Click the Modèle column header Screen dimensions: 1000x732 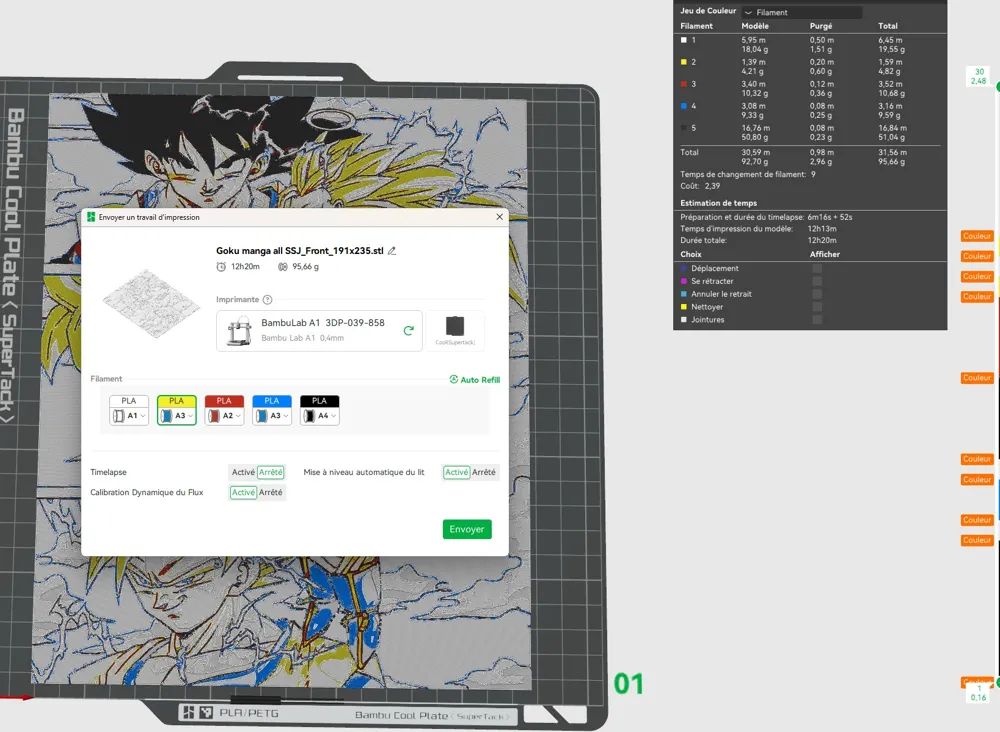coord(755,26)
